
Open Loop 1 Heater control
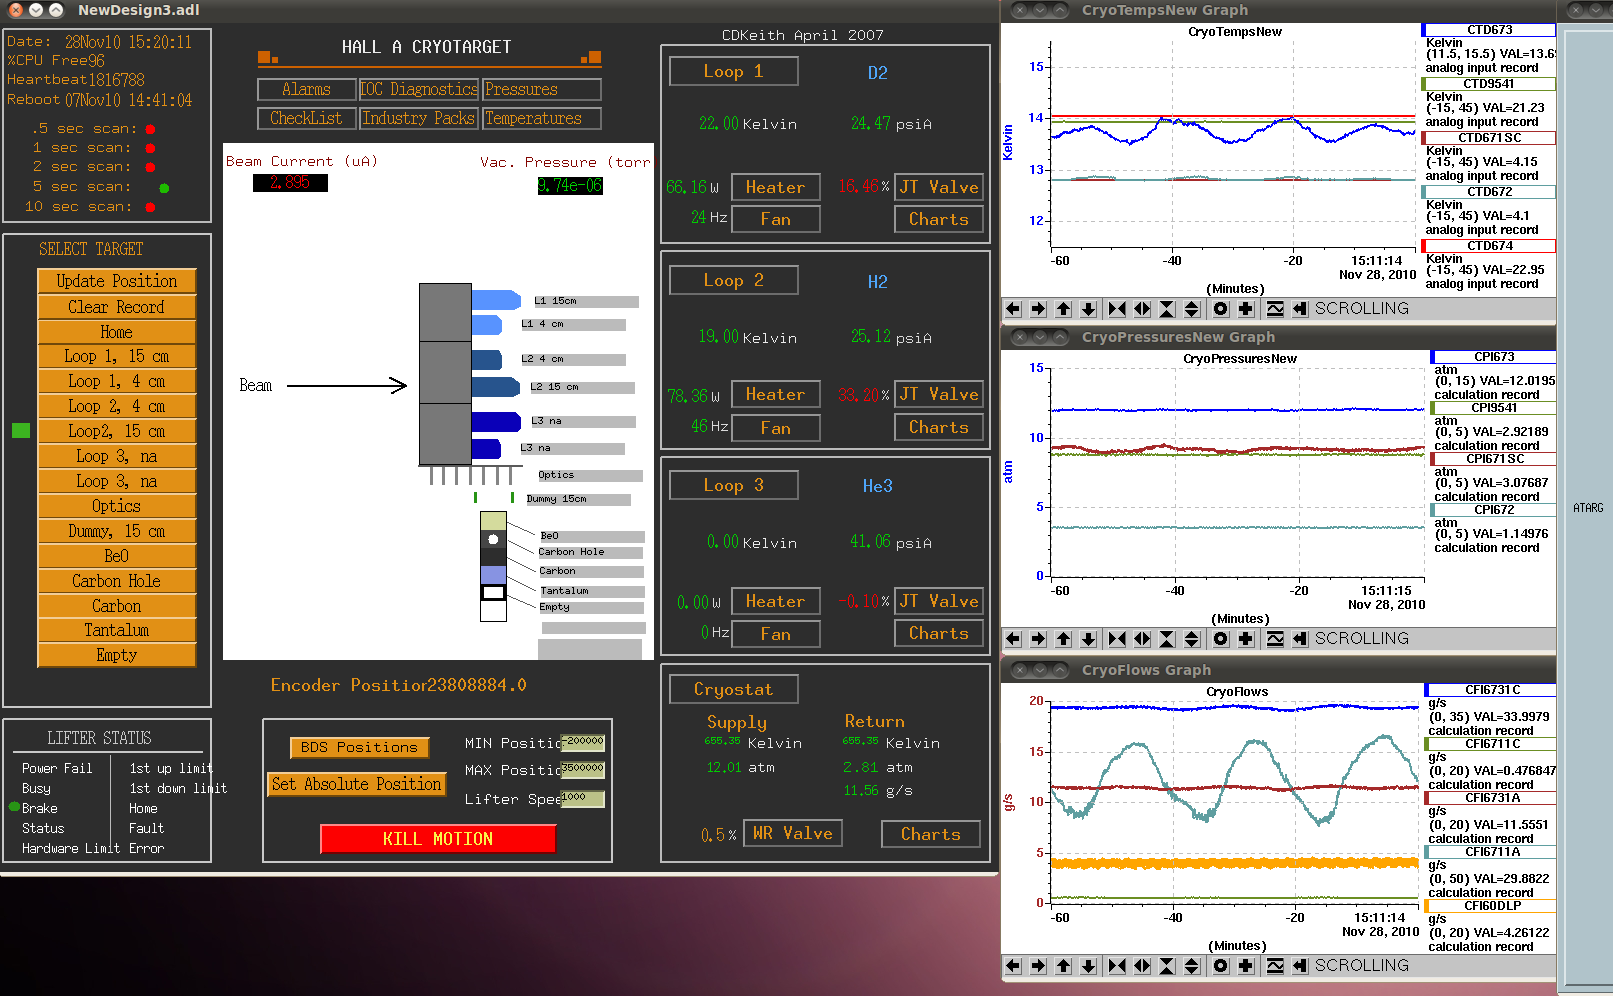pyautogui.click(x=775, y=187)
